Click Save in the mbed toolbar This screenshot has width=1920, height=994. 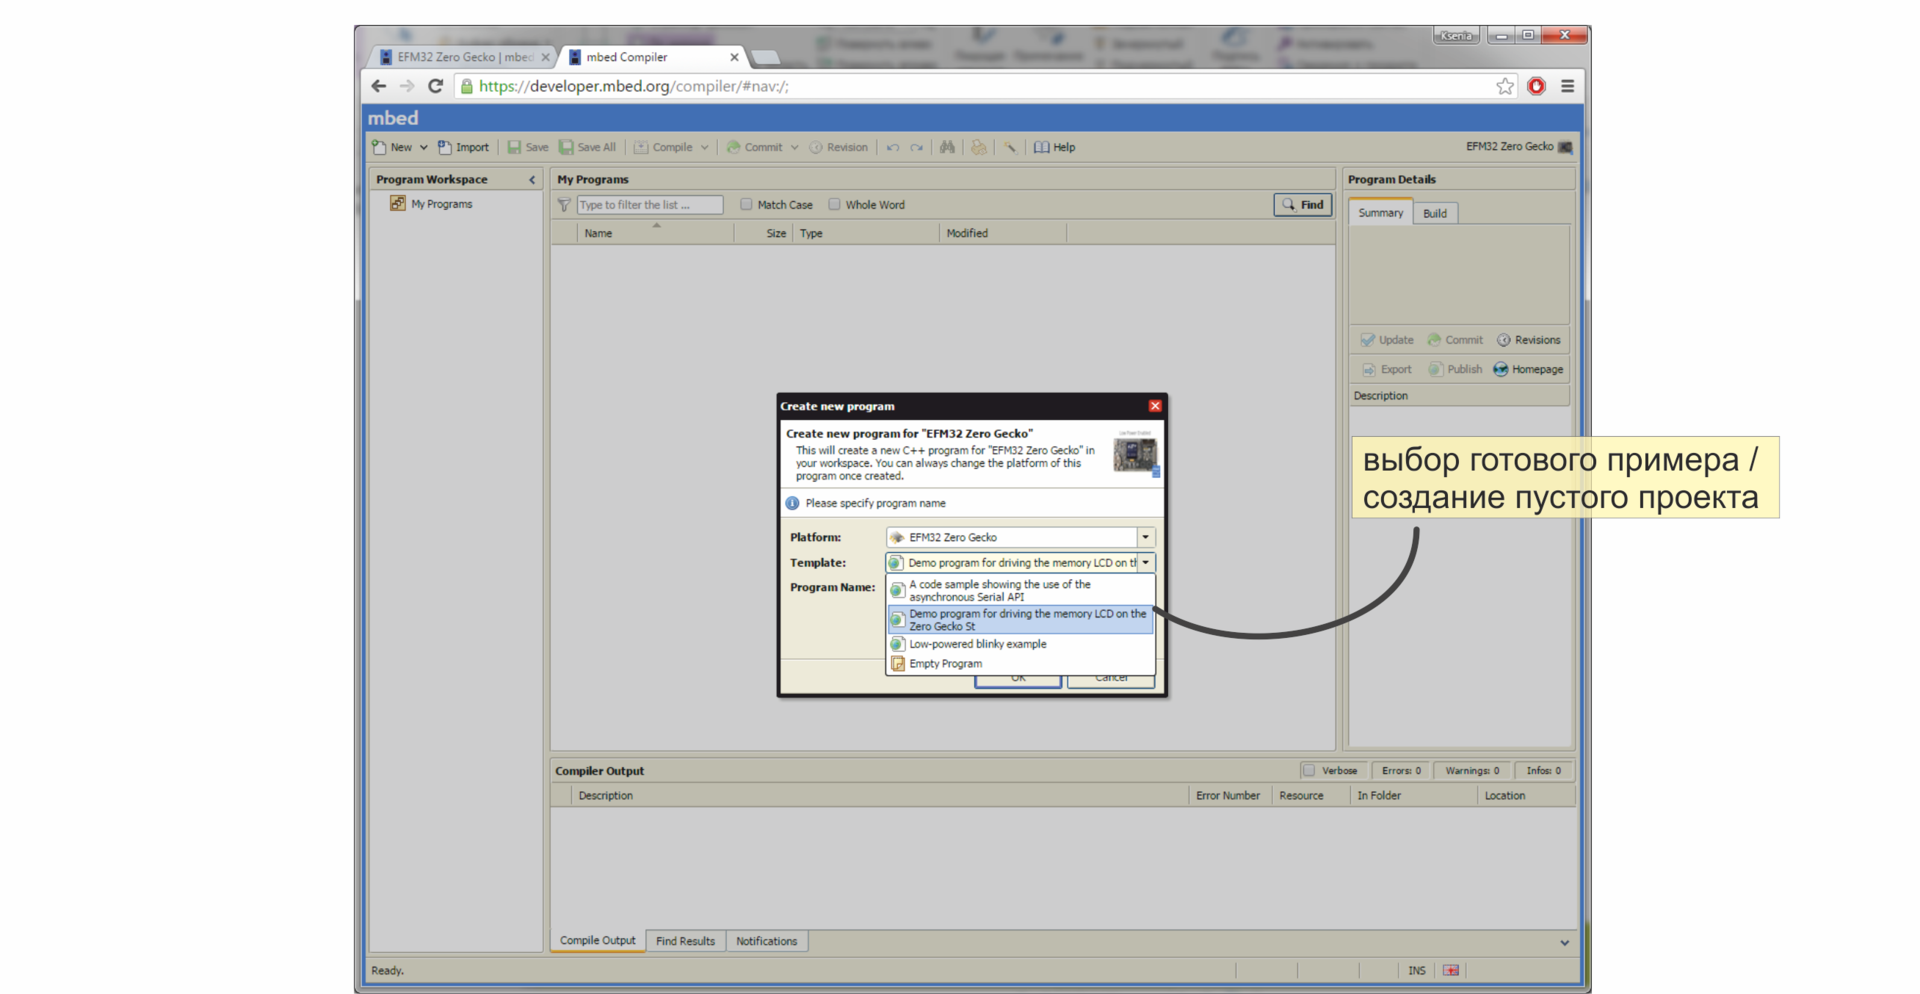click(x=527, y=147)
